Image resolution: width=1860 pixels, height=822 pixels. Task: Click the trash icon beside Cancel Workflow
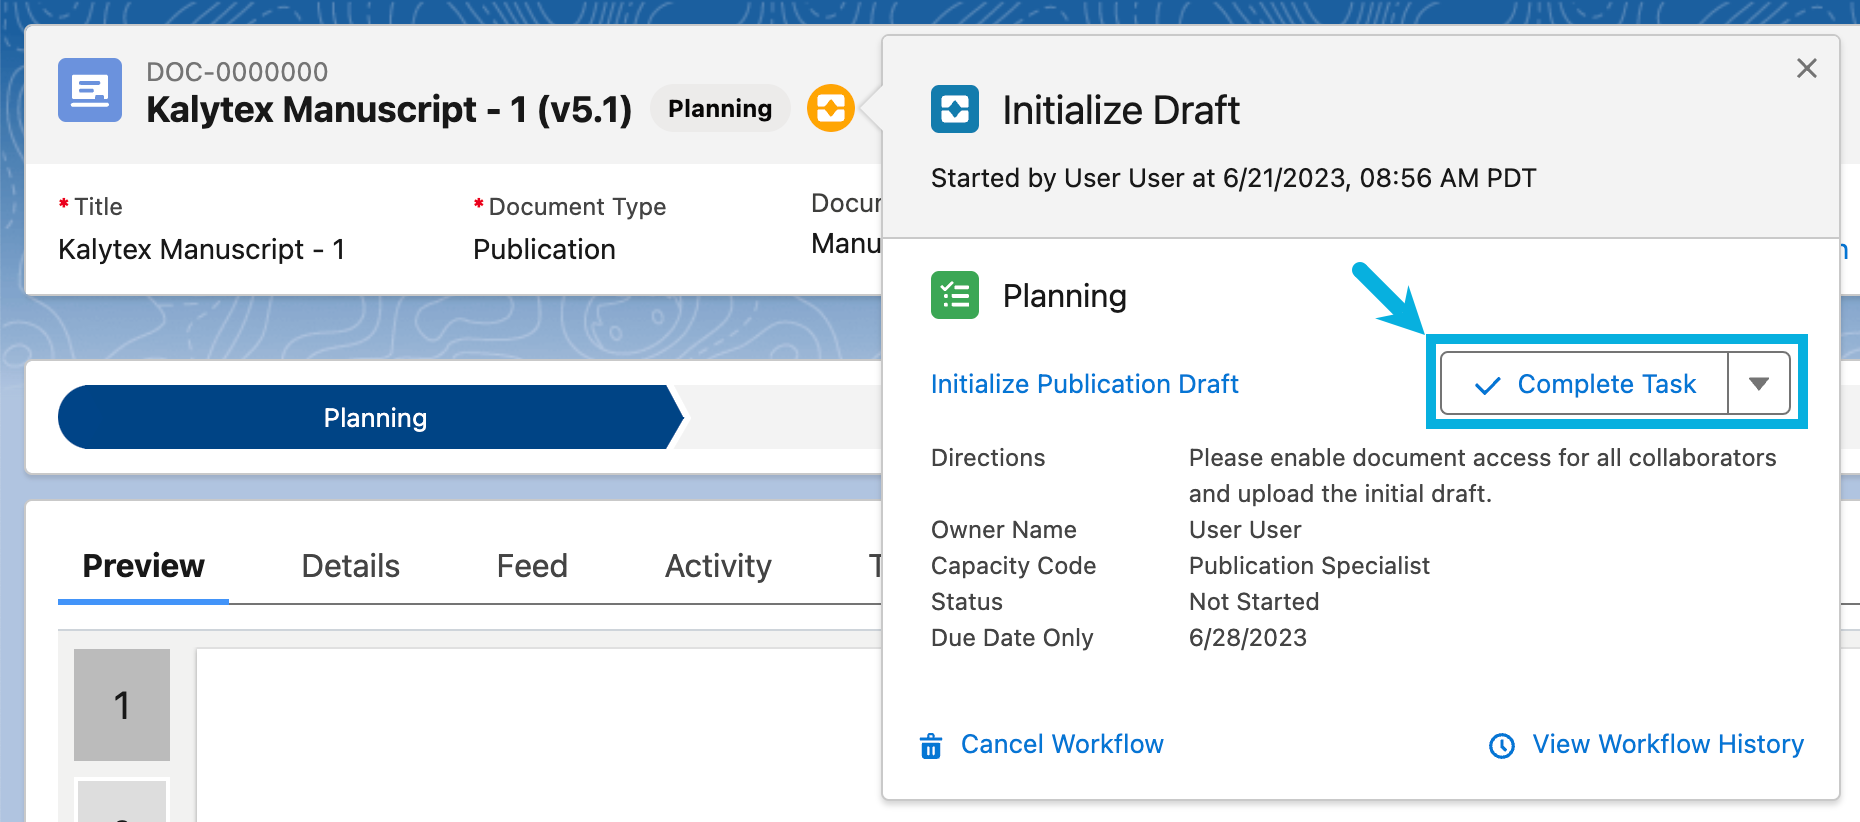pyautogui.click(x=931, y=746)
